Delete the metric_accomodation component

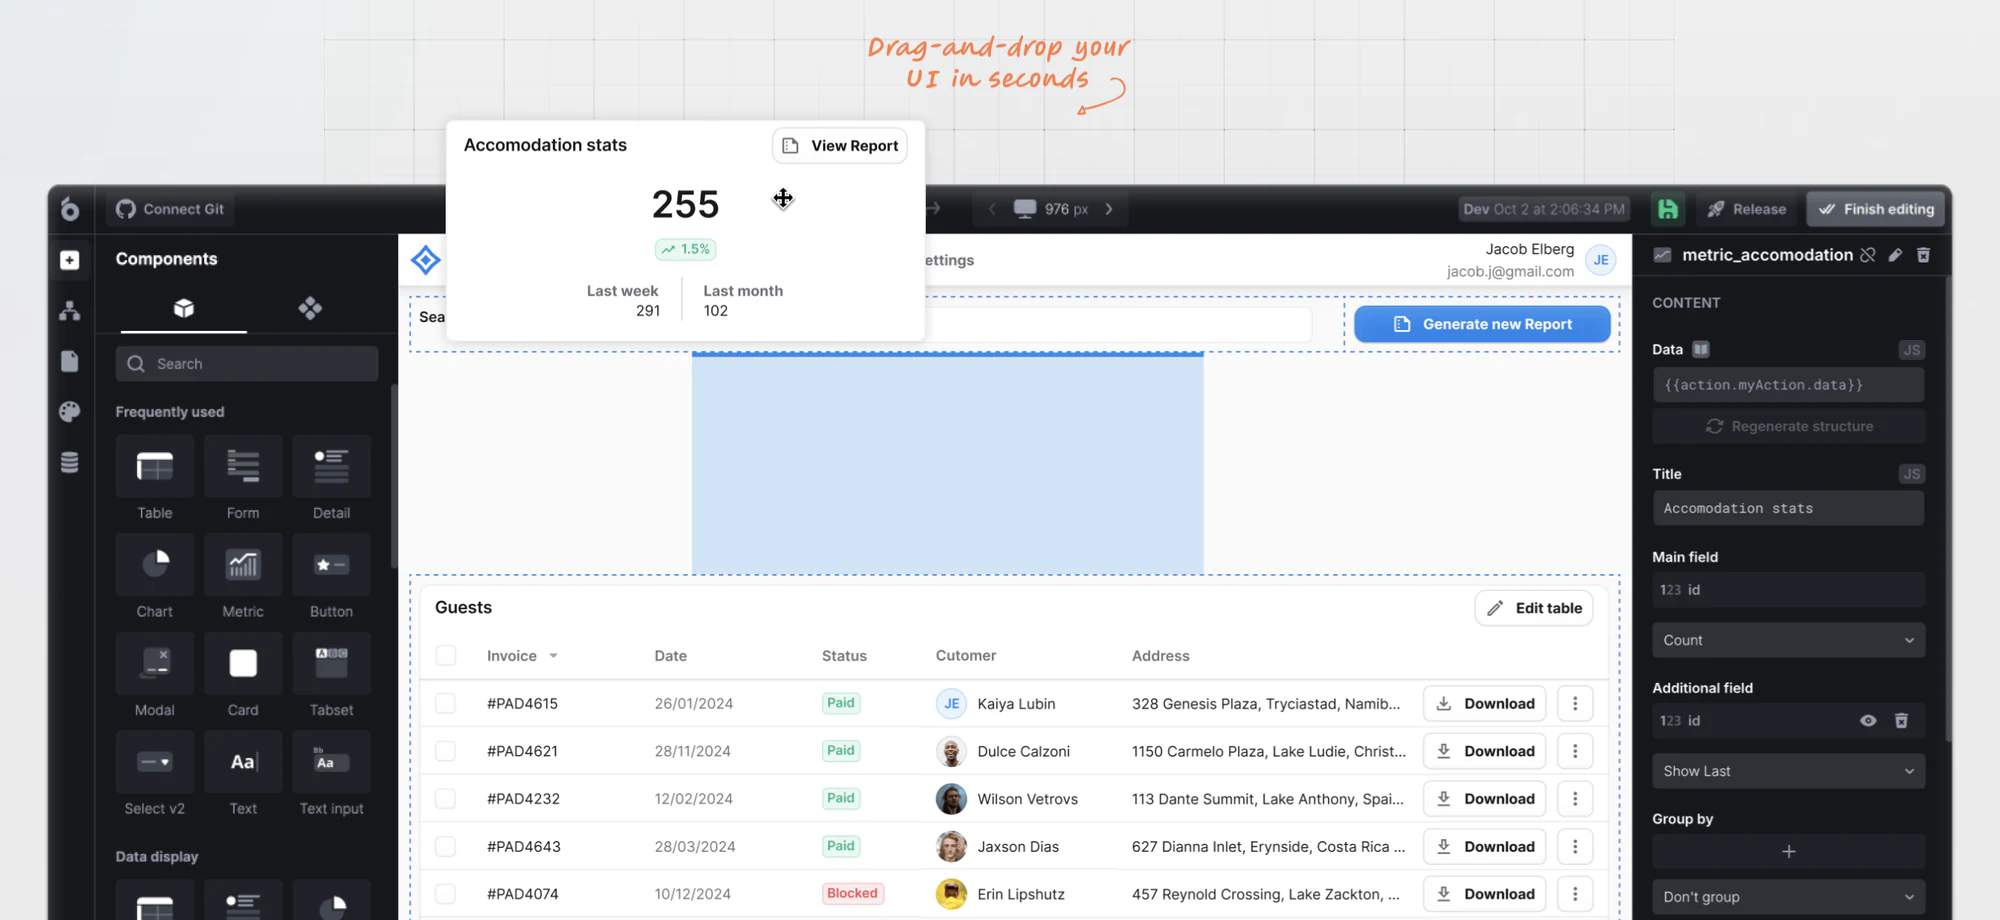[x=1923, y=255]
